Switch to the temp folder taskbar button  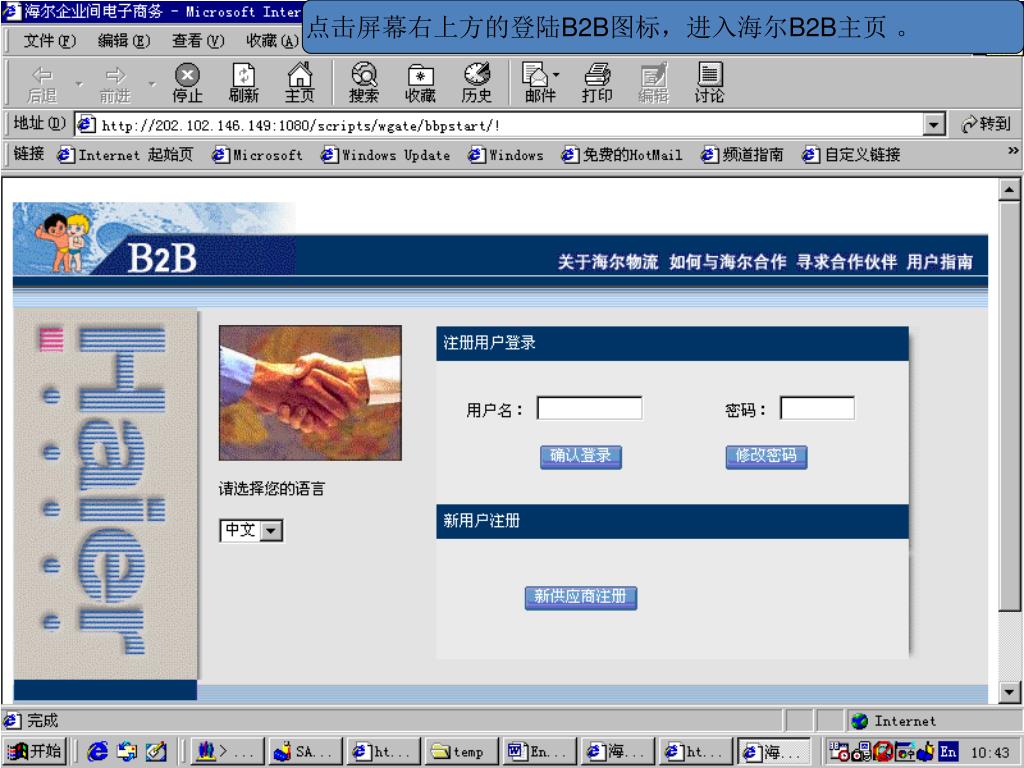(461, 752)
